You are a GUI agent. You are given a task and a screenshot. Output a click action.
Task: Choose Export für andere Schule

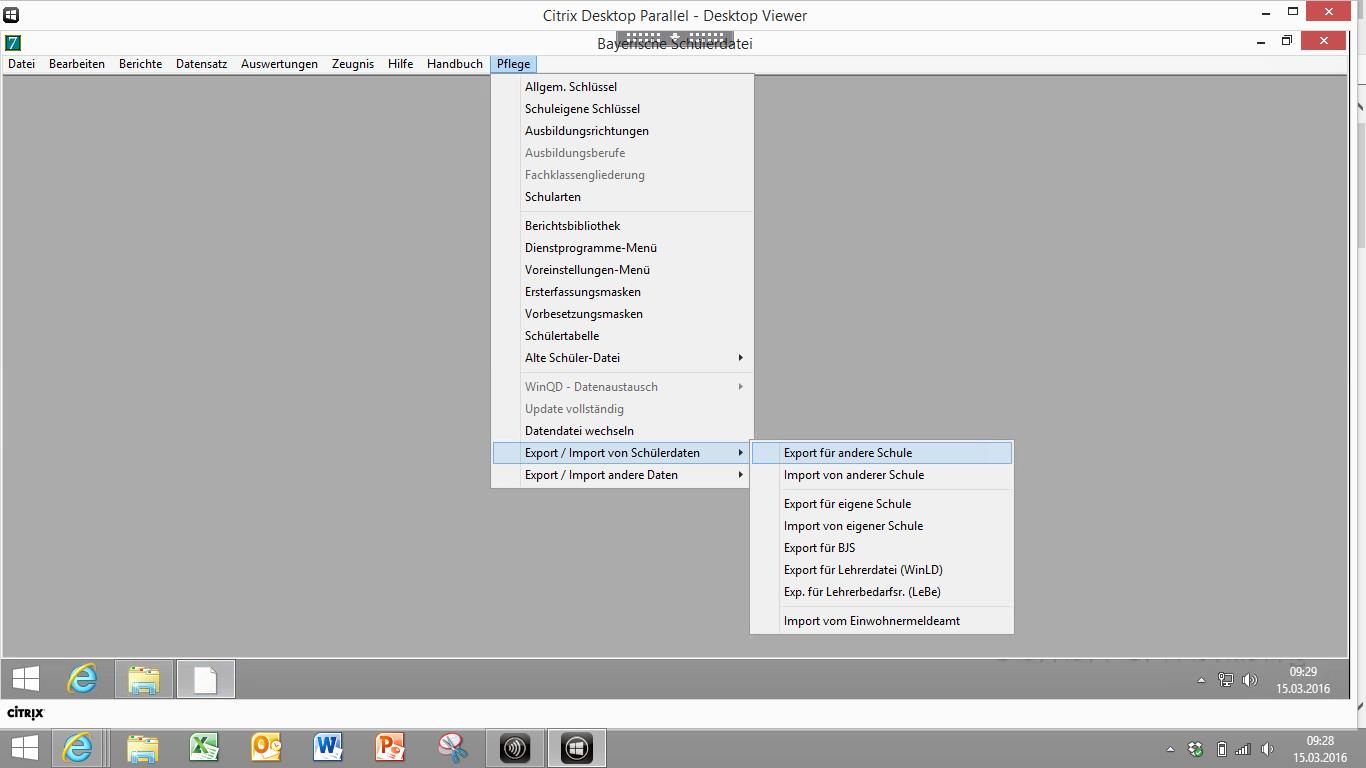(882, 453)
